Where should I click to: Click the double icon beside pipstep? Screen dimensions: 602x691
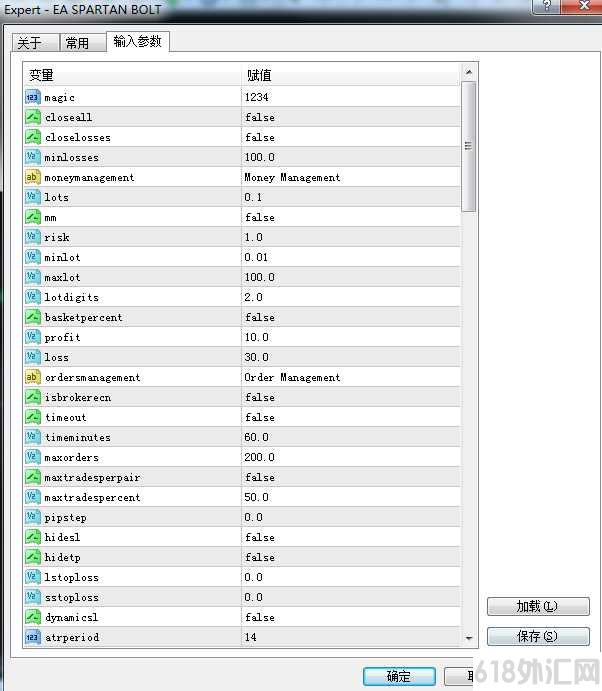33,517
